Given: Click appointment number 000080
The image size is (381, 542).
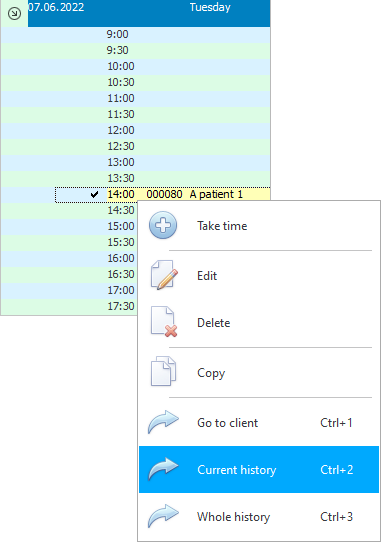Looking at the screenshot, I should point(164,194).
